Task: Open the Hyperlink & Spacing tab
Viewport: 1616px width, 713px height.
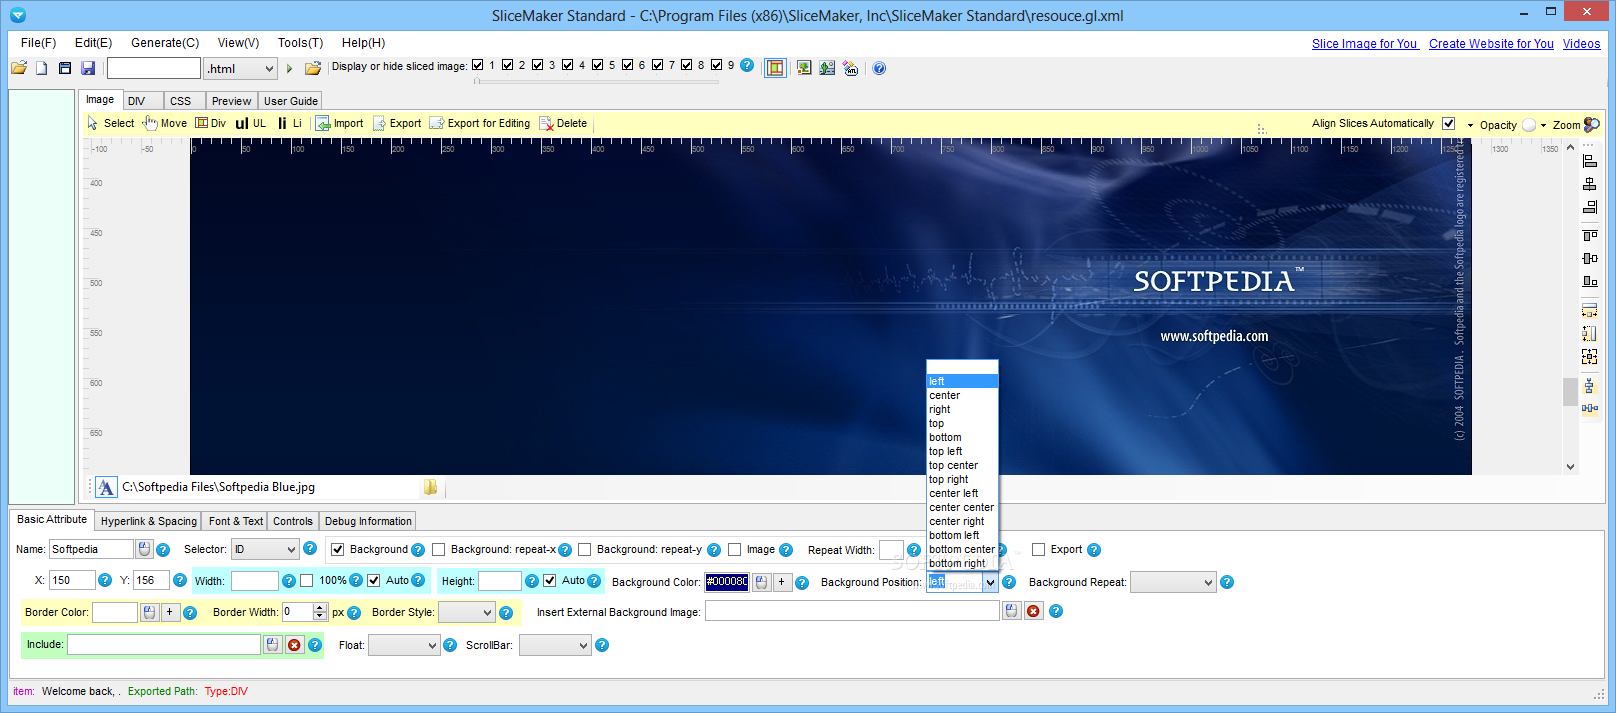Action: [149, 521]
